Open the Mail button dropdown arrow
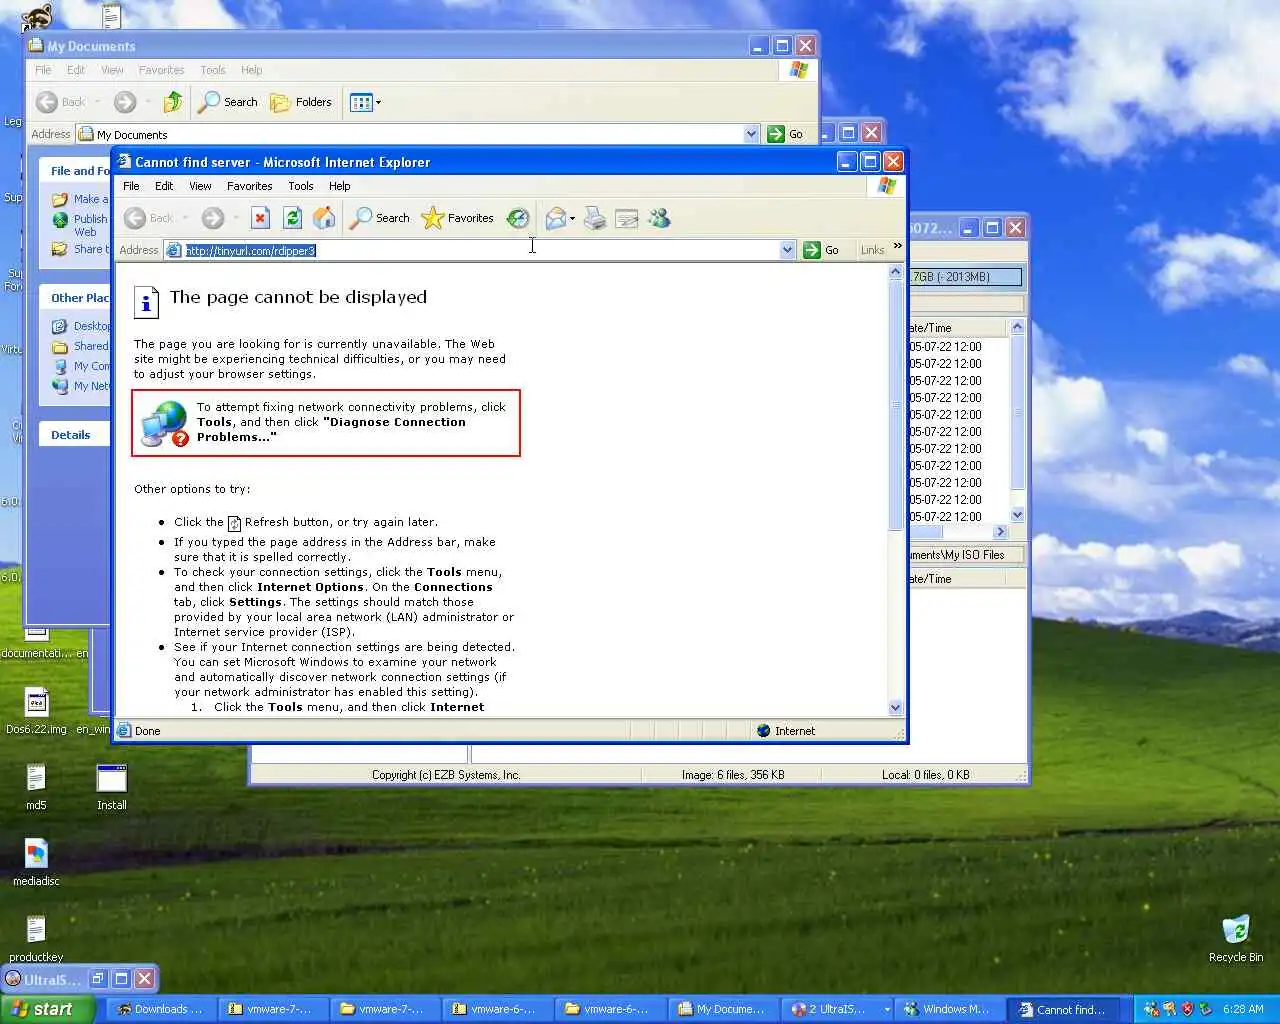The image size is (1280, 1024). (x=573, y=218)
